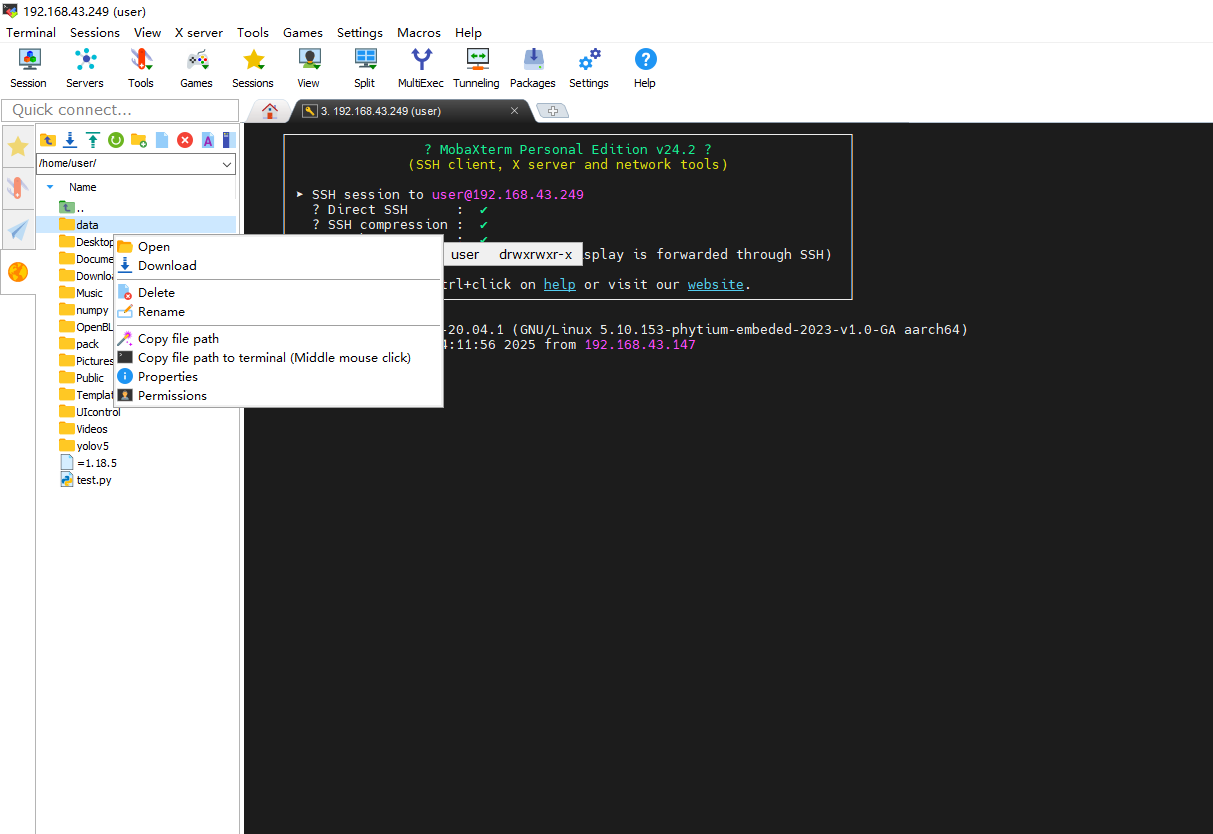Open the Games menu in menu bar
The width and height of the screenshot is (1213, 834).
(x=303, y=32)
